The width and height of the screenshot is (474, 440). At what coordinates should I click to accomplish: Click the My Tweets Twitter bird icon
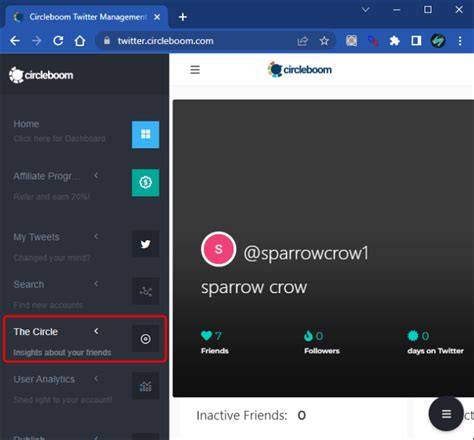point(145,244)
